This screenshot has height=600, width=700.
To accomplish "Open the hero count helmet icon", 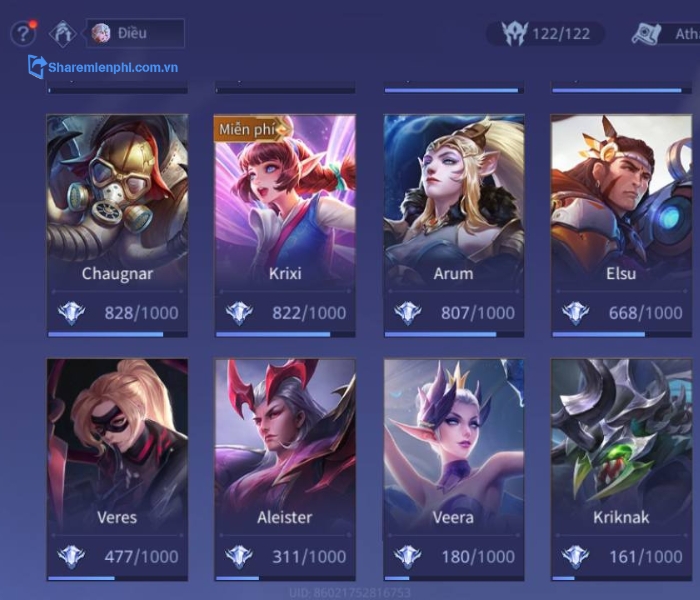I will [x=514, y=33].
